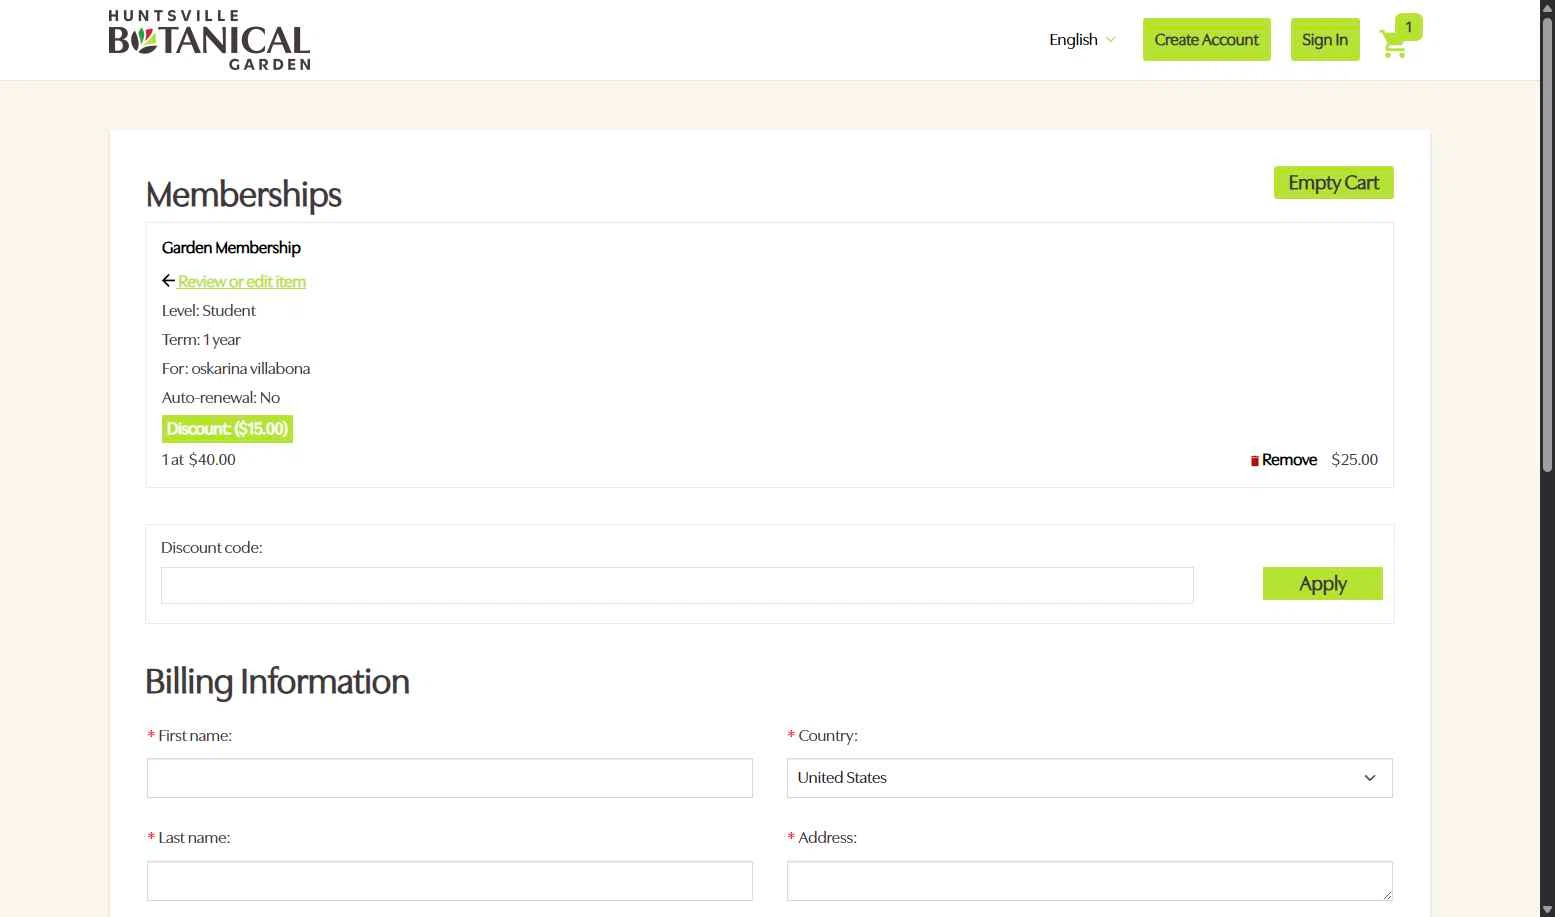Click the Country dropdown chevron arrow
Screen dimensions: 1555x917
[x=1370, y=778]
